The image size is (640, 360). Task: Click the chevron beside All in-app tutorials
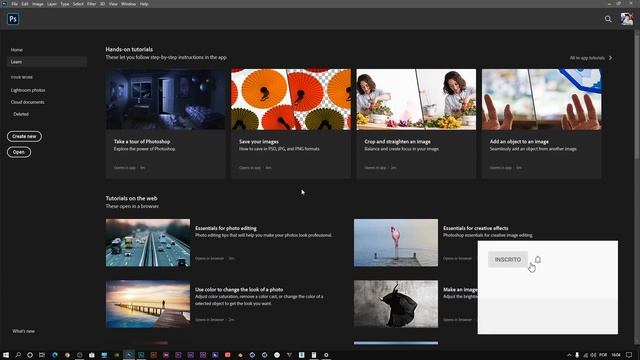[x=611, y=58]
